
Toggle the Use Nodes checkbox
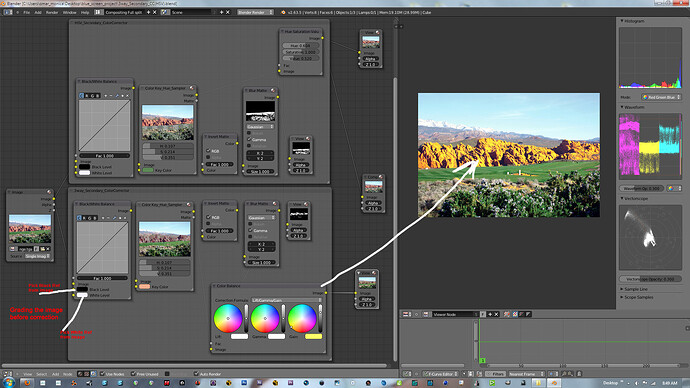[103, 374]
